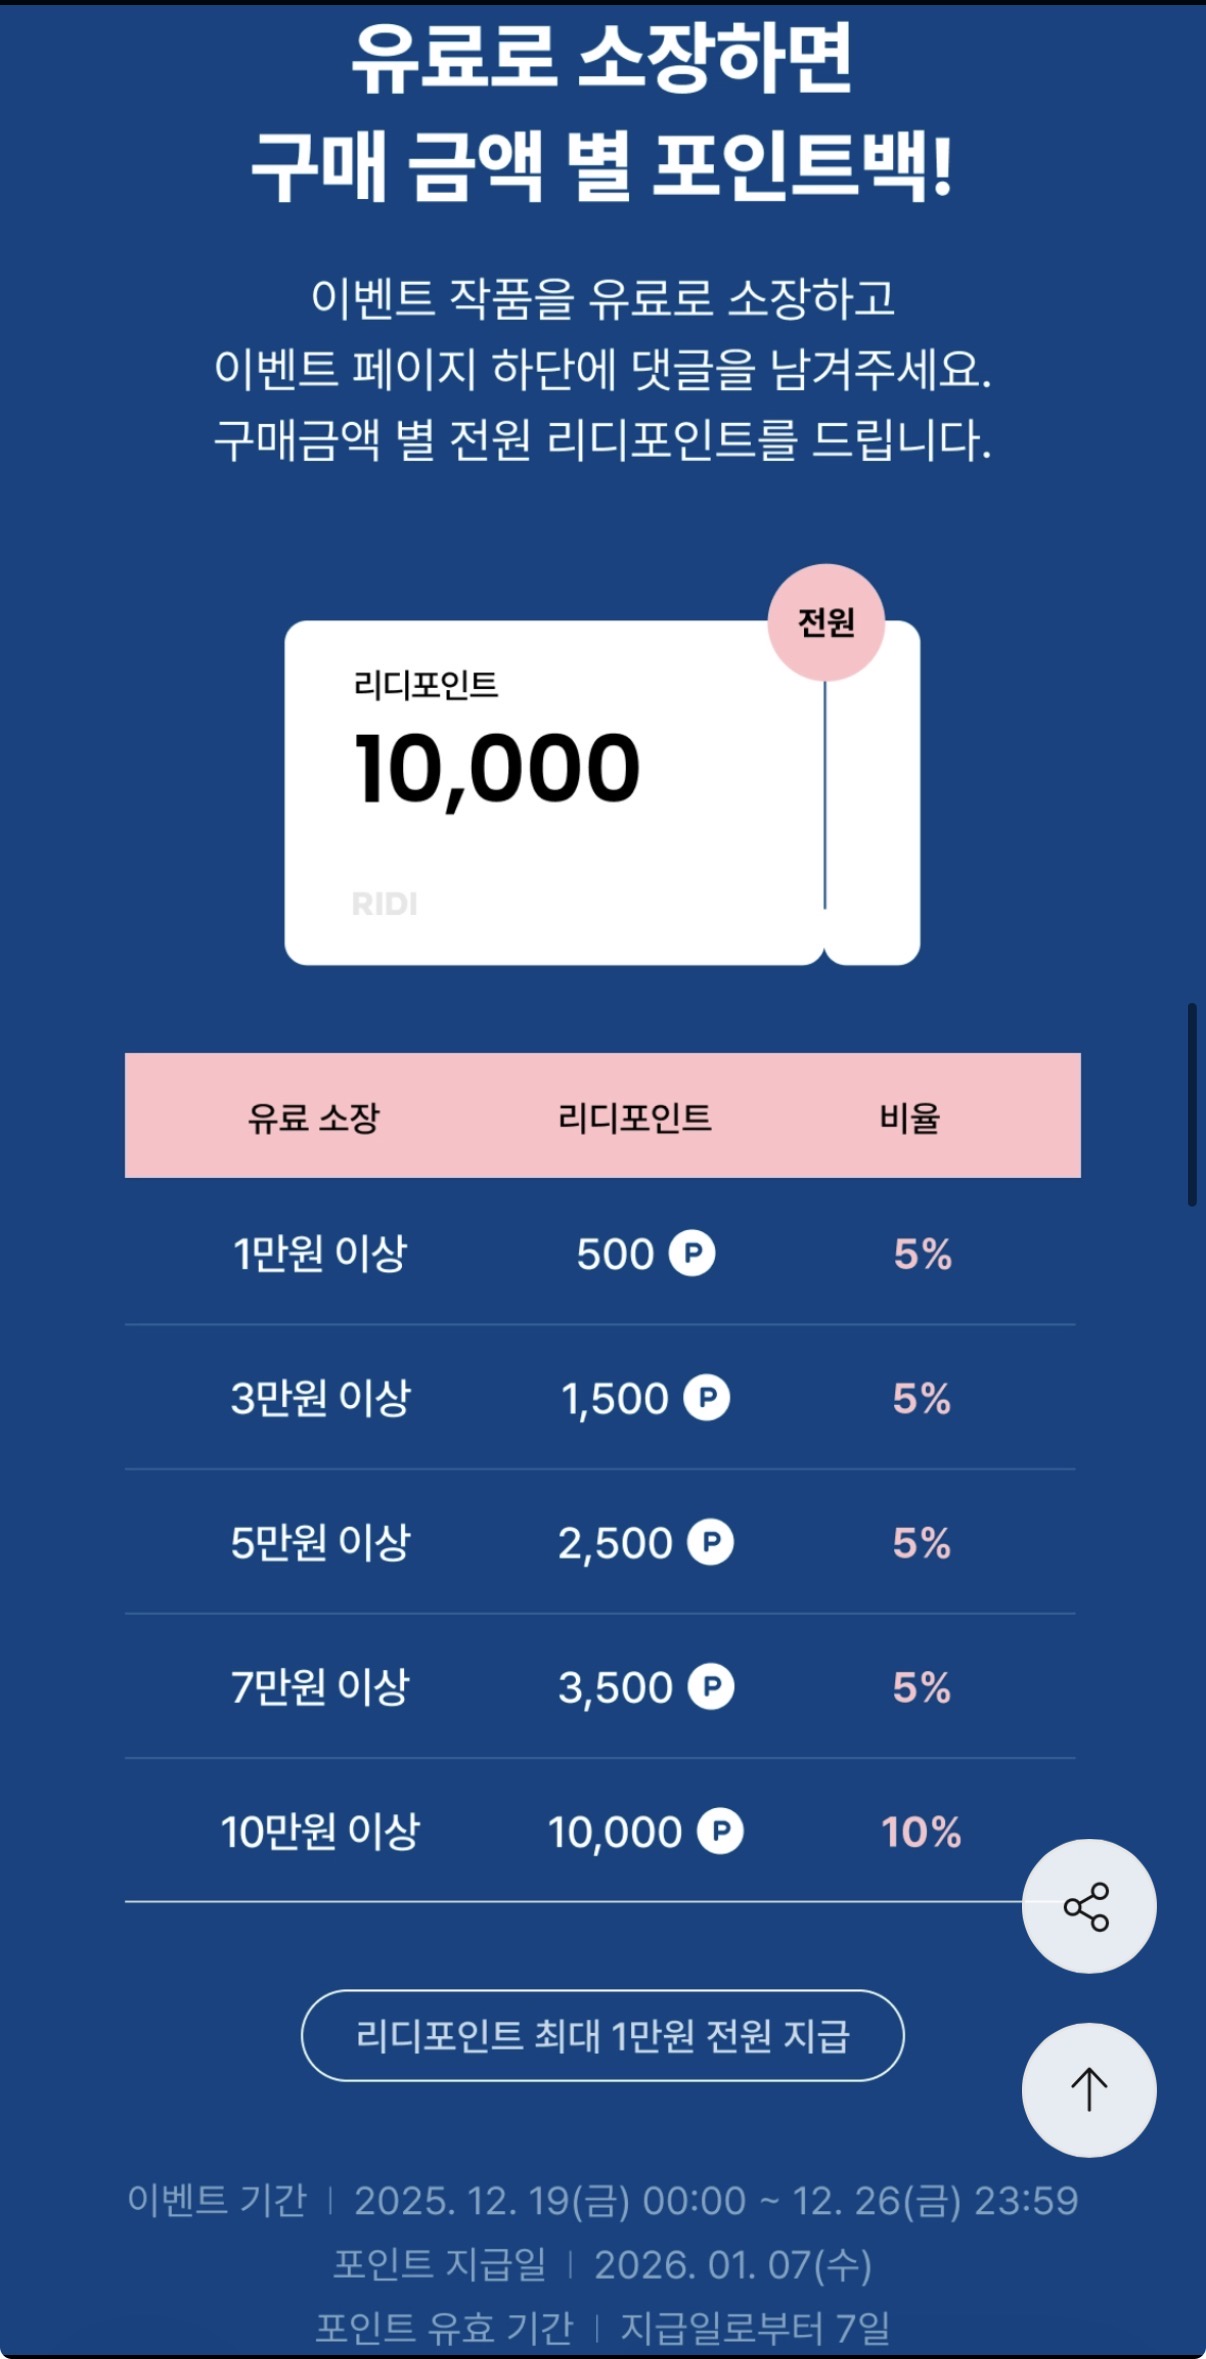Click the RIDI logo on the coupon card
This screenshot has height=2359, width=1206.
pos(385,904)
